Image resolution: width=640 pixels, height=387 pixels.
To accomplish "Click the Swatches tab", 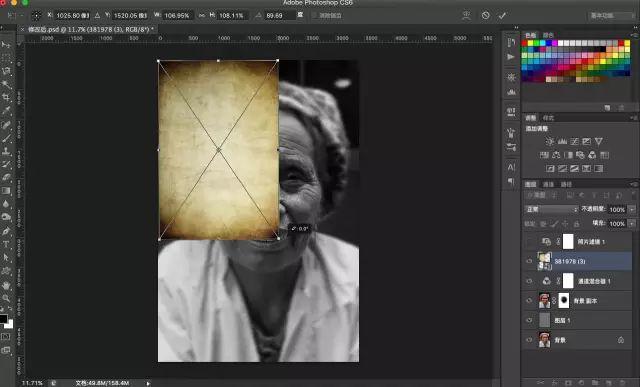I will pos(530,35).
